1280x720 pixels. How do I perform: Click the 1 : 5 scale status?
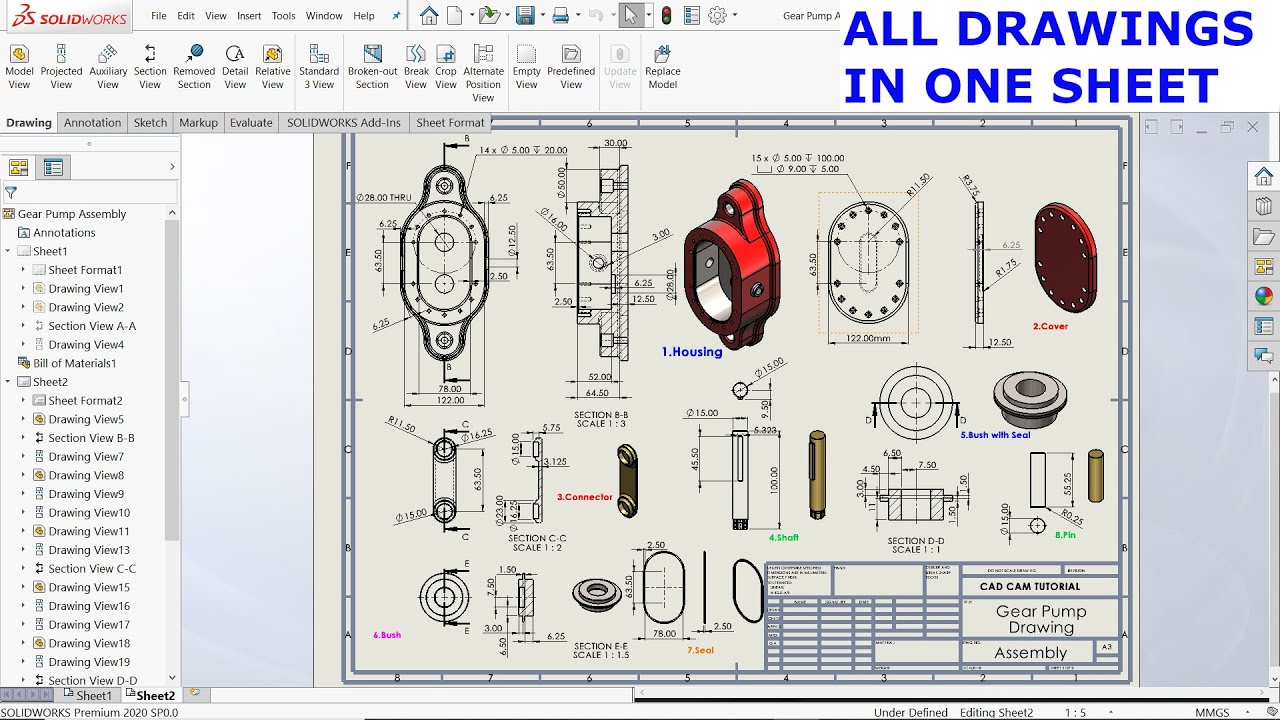point(1076,713)
